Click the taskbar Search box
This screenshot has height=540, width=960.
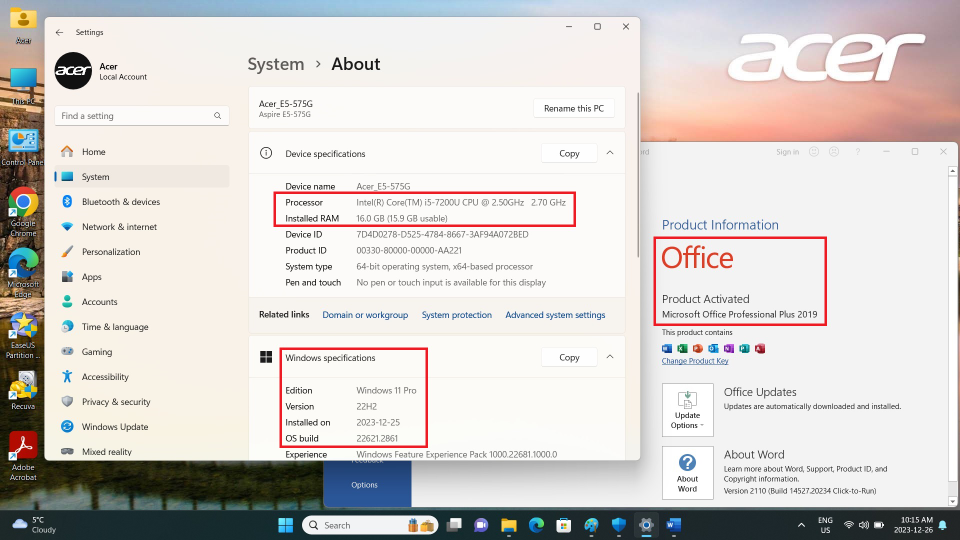(370, 525)
